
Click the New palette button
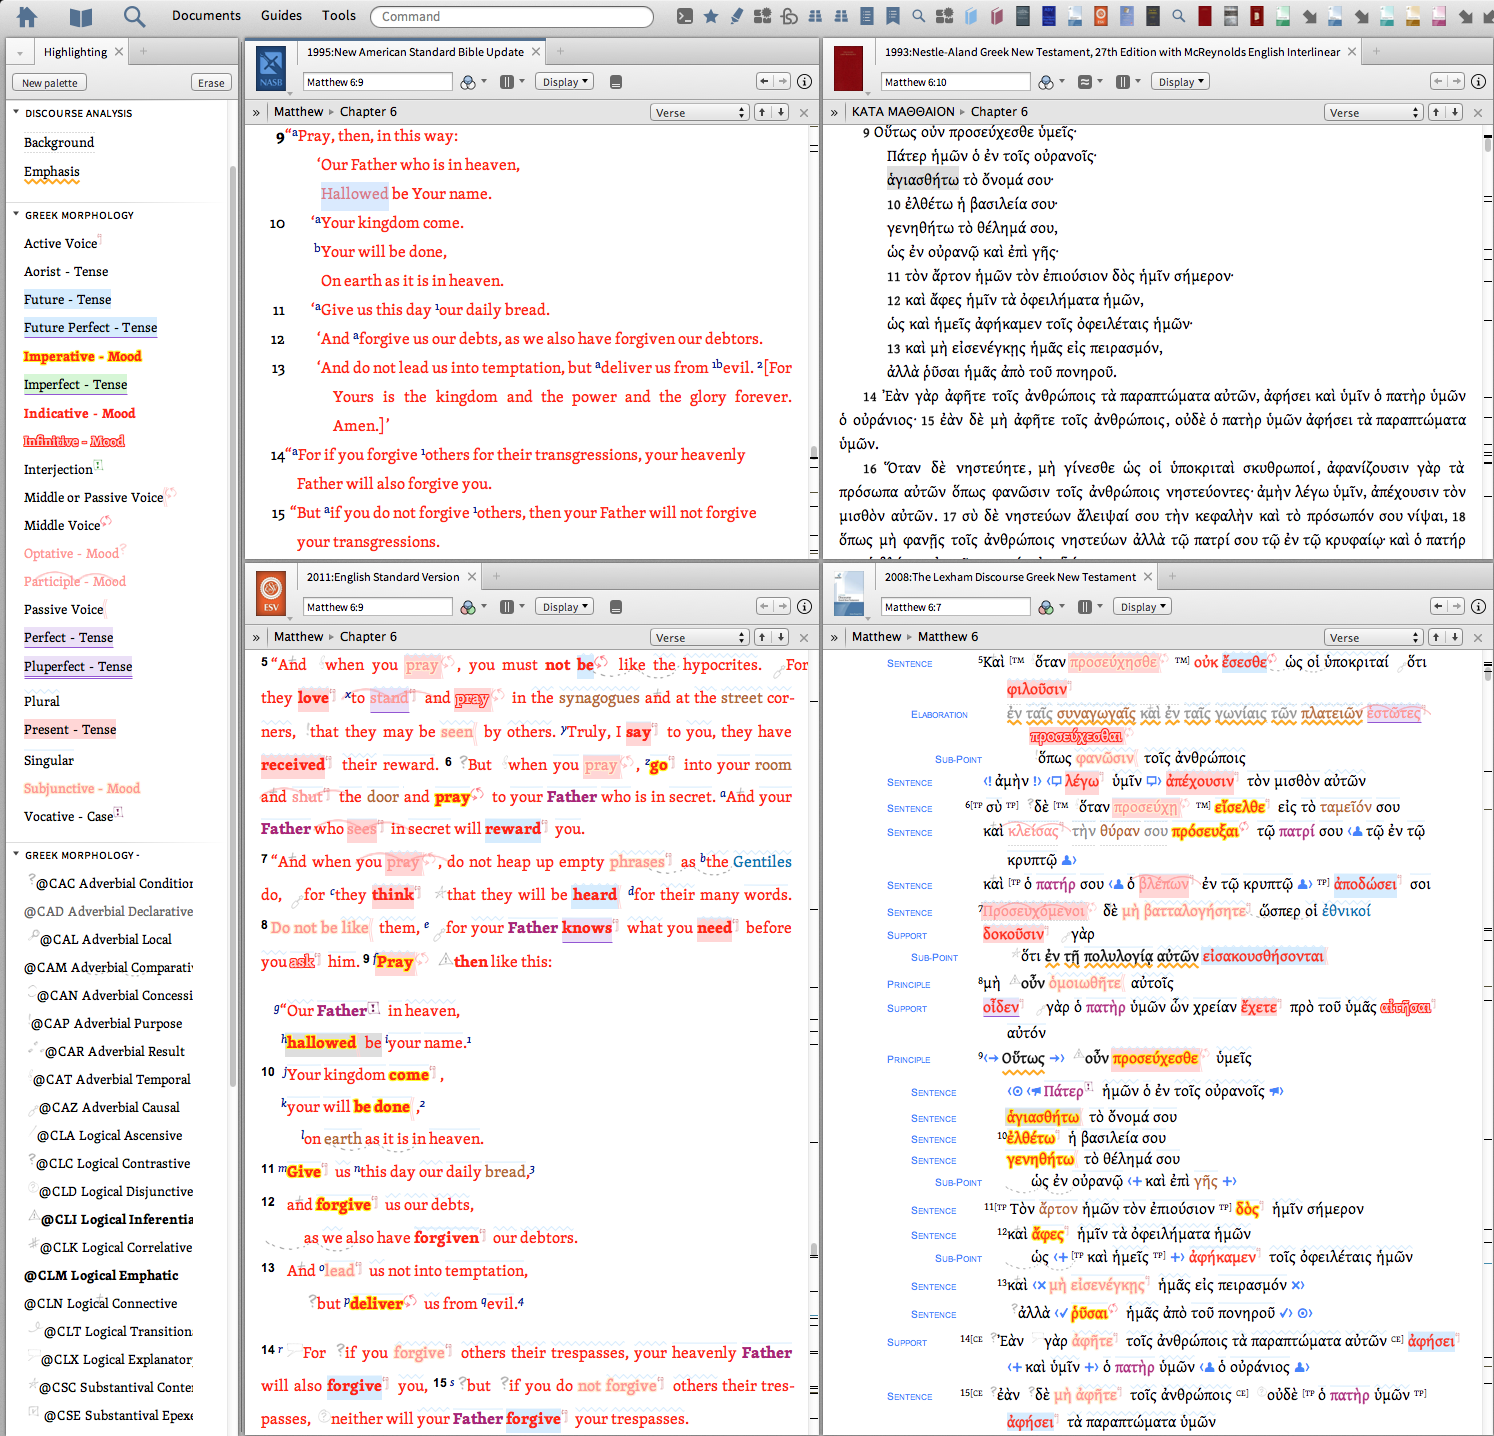click(x=49, y=83)
